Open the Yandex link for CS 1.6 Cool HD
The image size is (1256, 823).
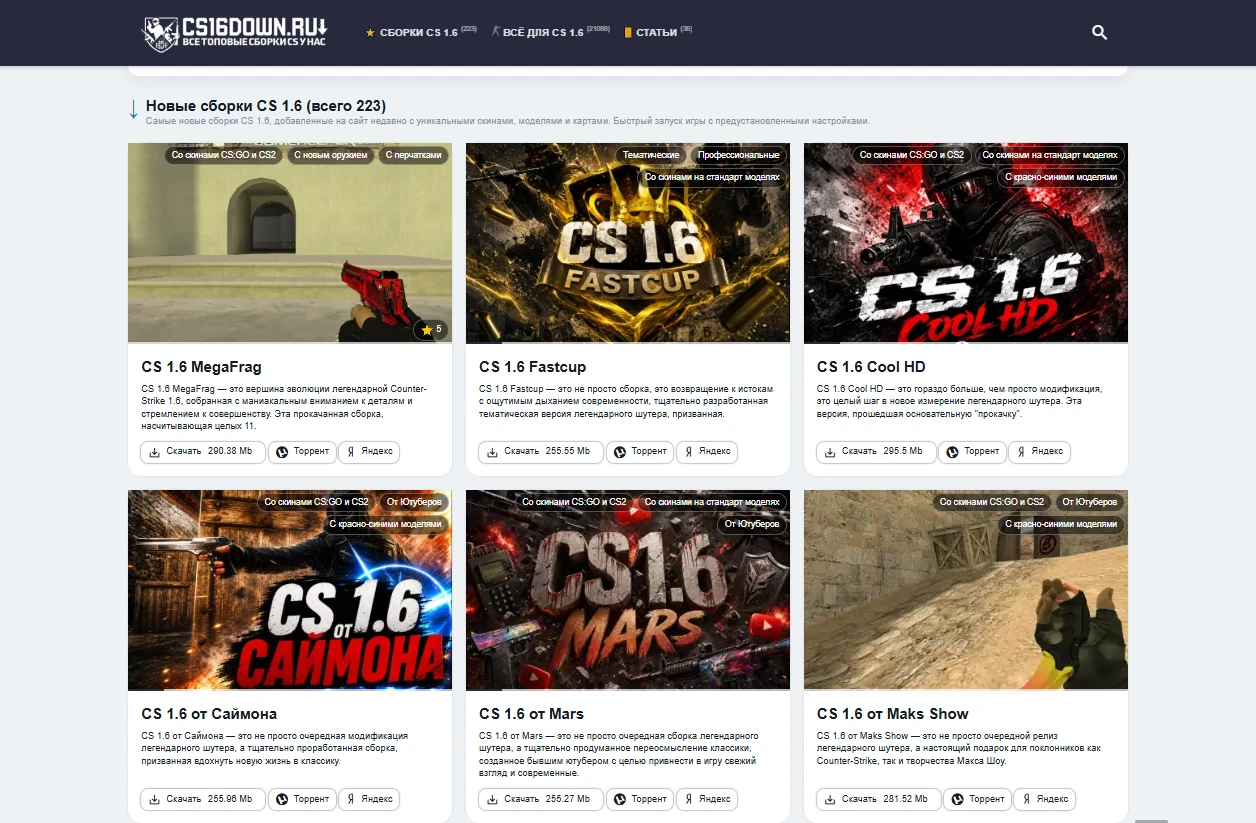(1040, 452)
